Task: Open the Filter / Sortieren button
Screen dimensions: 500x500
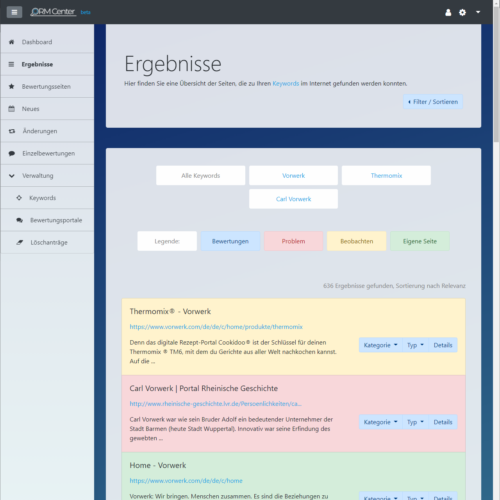Action: click(x=433, y=102)
